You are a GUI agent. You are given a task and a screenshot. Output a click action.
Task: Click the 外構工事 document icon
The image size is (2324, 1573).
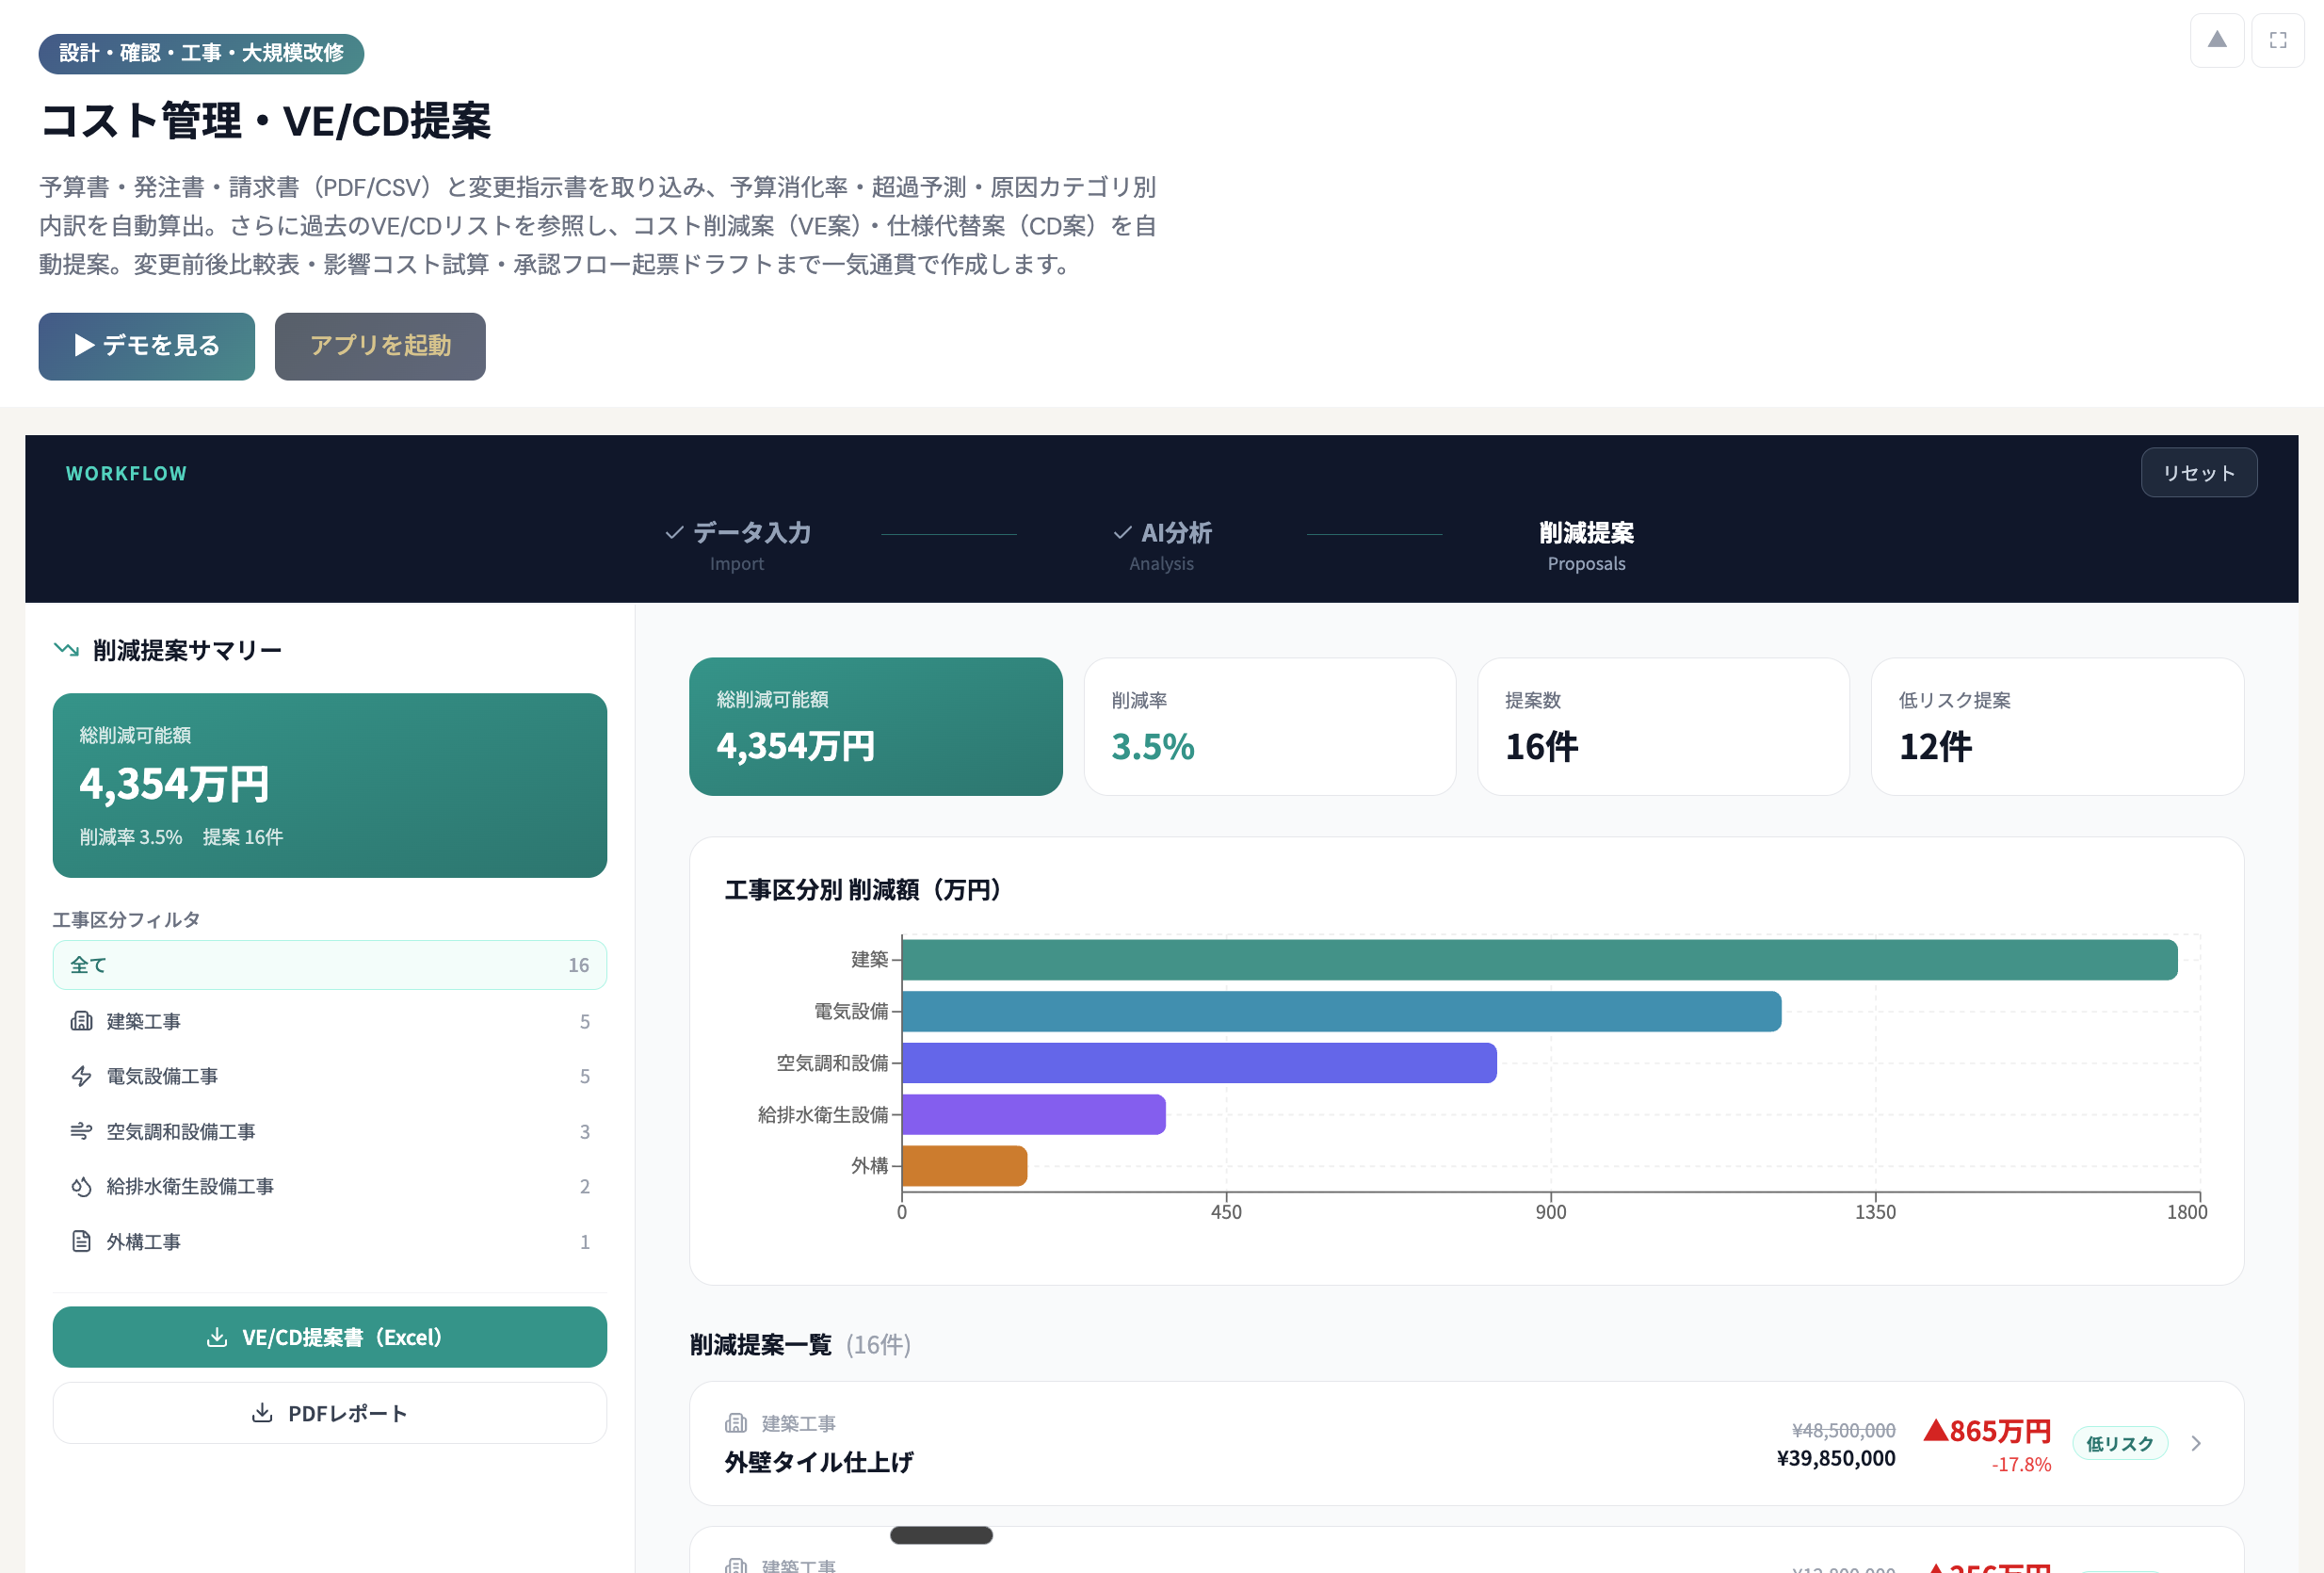(81, 1241)
